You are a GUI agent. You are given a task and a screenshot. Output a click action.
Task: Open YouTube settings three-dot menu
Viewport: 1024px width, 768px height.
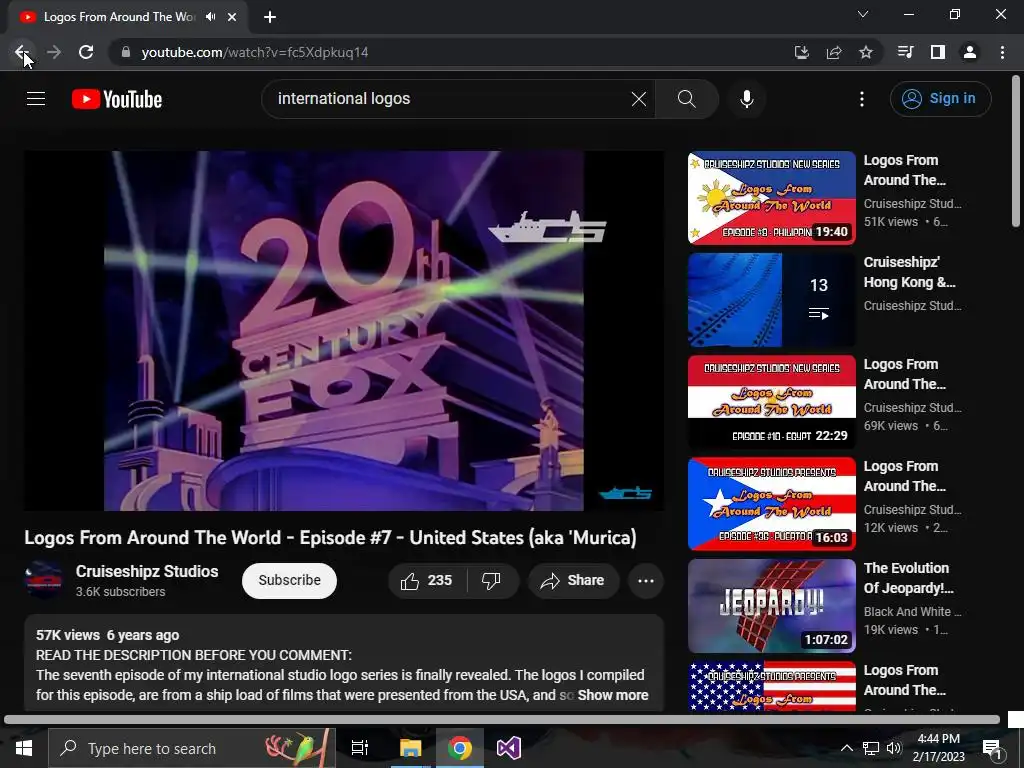pos(862,99)
